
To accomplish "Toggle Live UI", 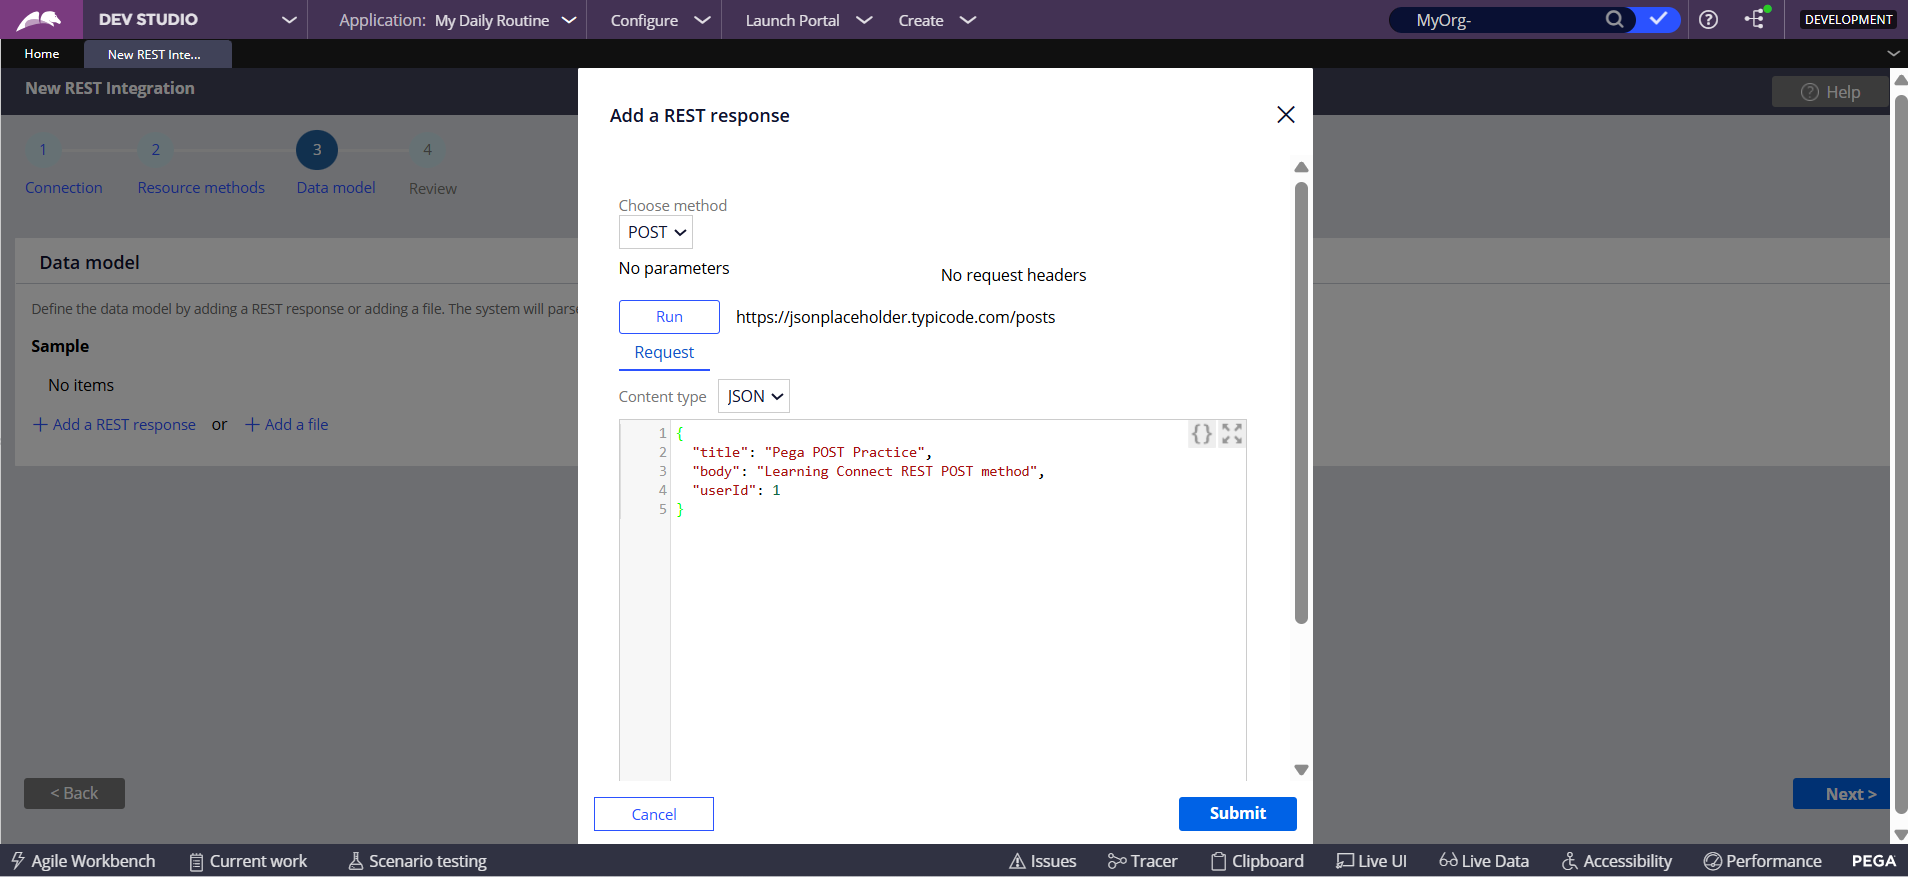I will click(1371, 861).
